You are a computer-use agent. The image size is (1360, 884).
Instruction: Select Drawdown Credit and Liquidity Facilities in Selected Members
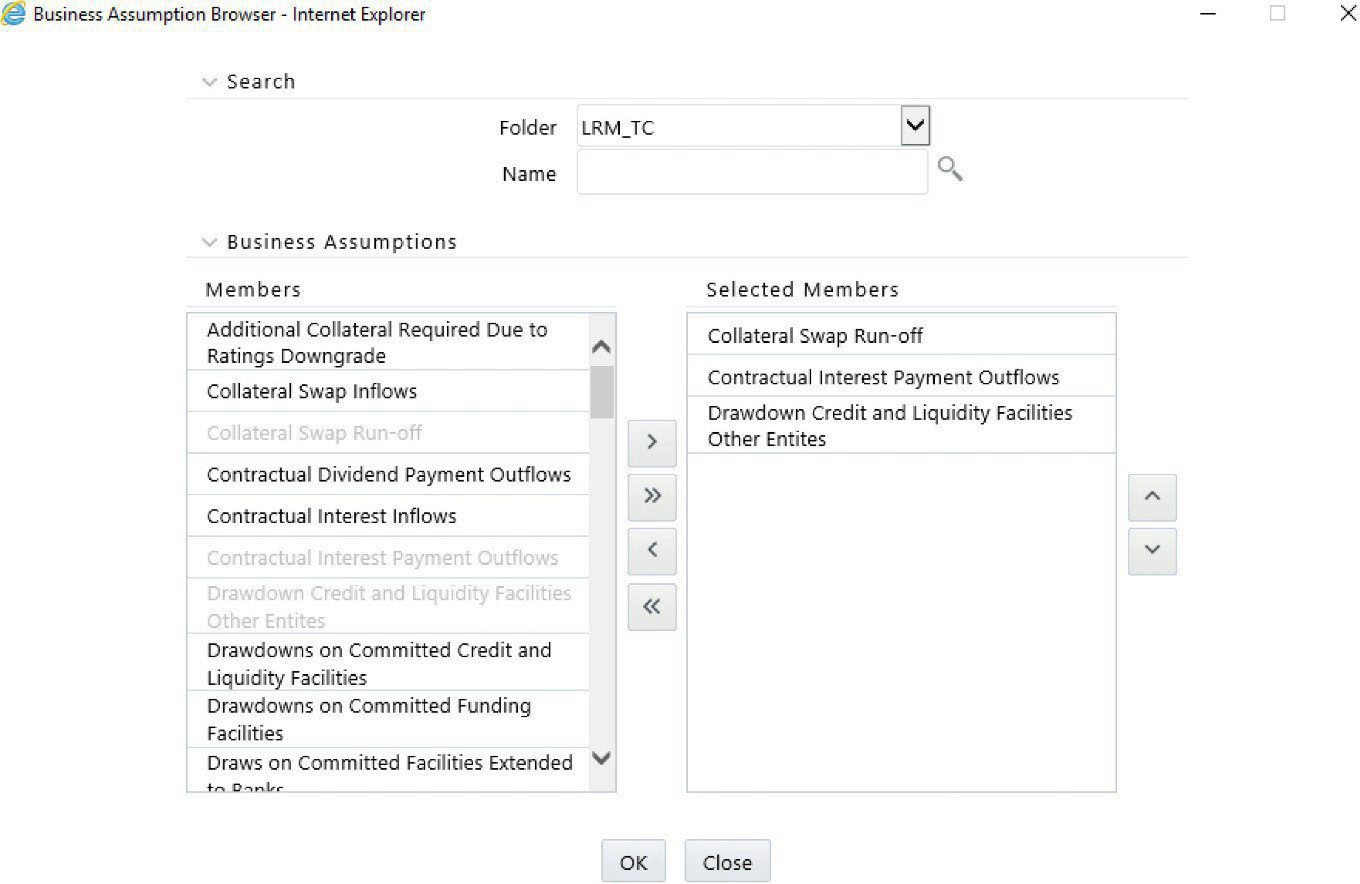coord(901,425)
